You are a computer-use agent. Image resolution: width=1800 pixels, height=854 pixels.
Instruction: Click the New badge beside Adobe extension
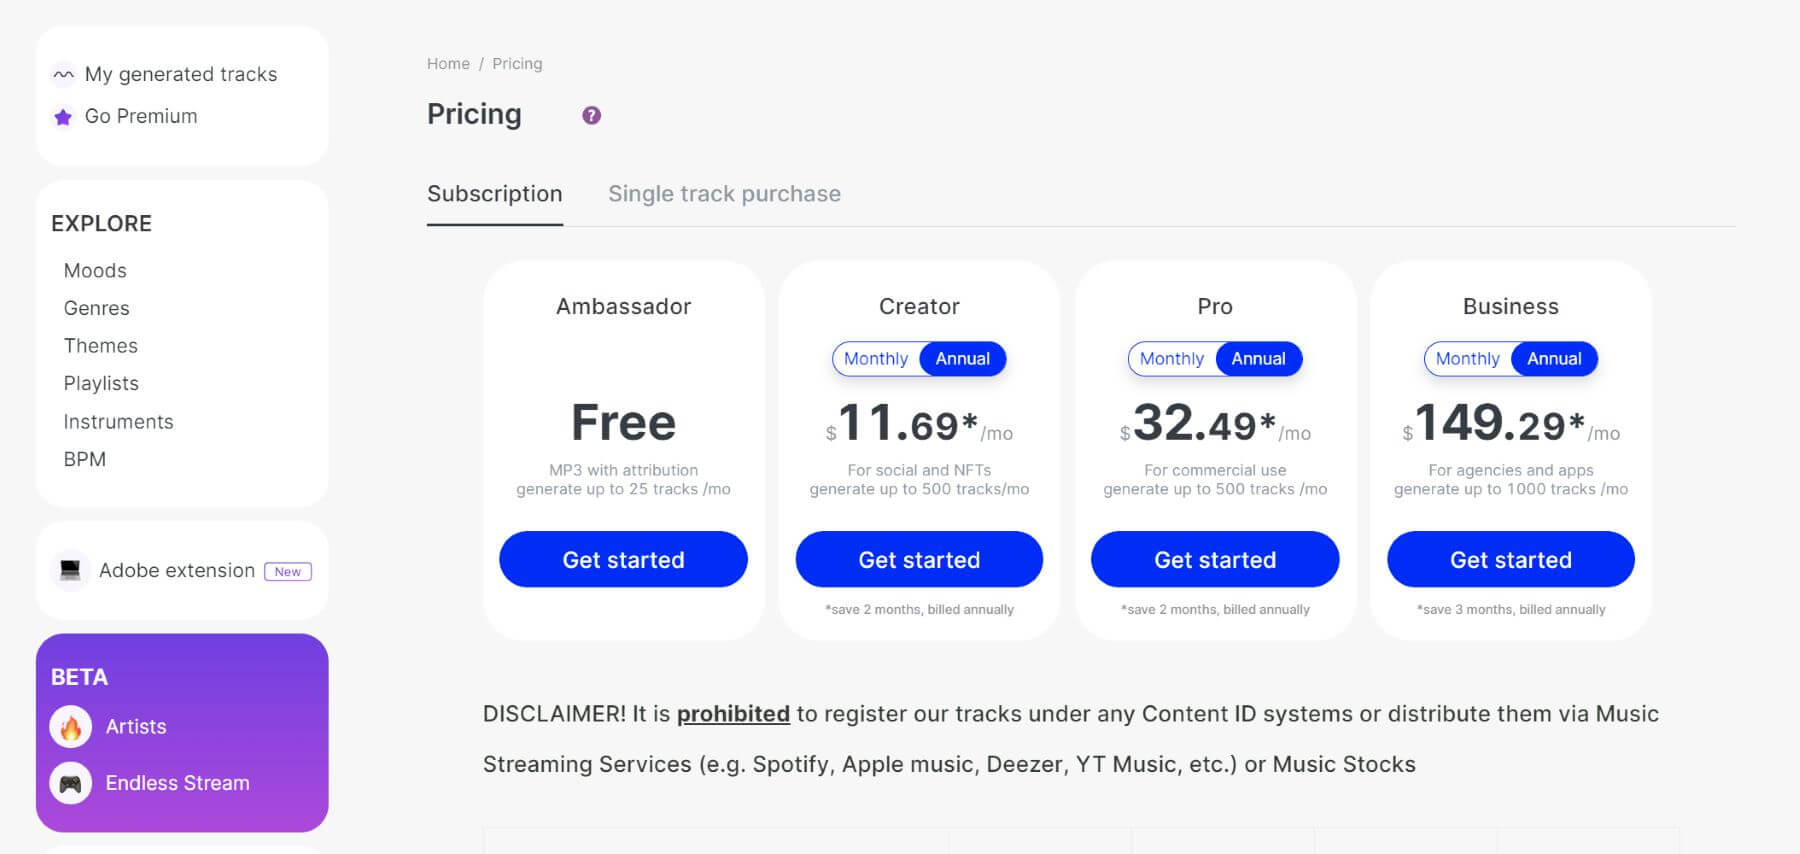tap(288, 571)
